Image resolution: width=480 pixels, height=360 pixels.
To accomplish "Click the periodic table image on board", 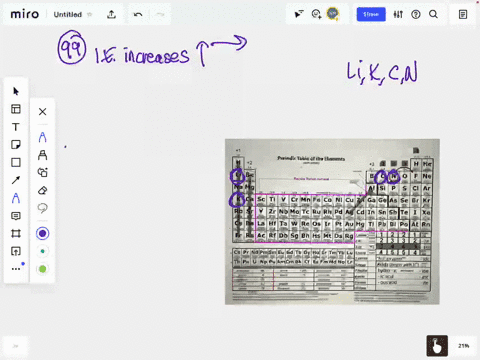I will tap(332, 222).
